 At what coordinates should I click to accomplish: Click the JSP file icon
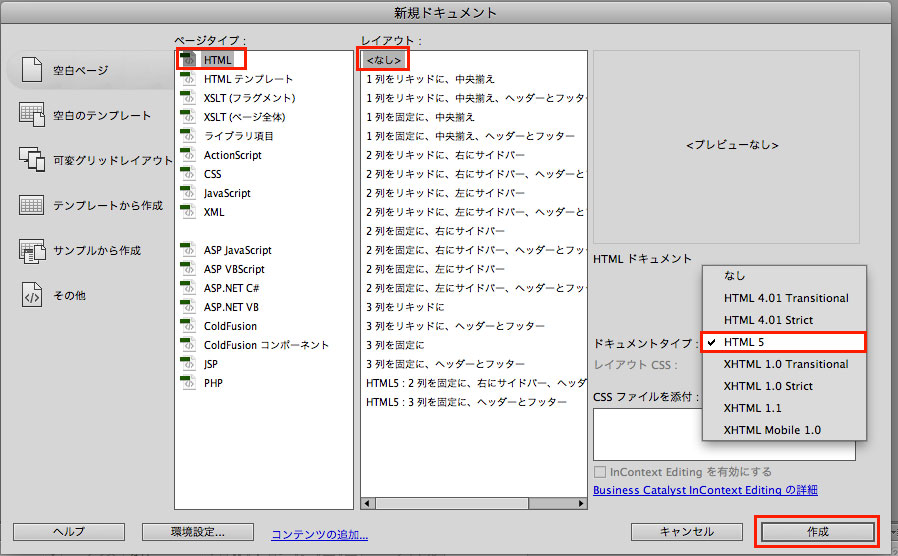(x=188, y=363)
